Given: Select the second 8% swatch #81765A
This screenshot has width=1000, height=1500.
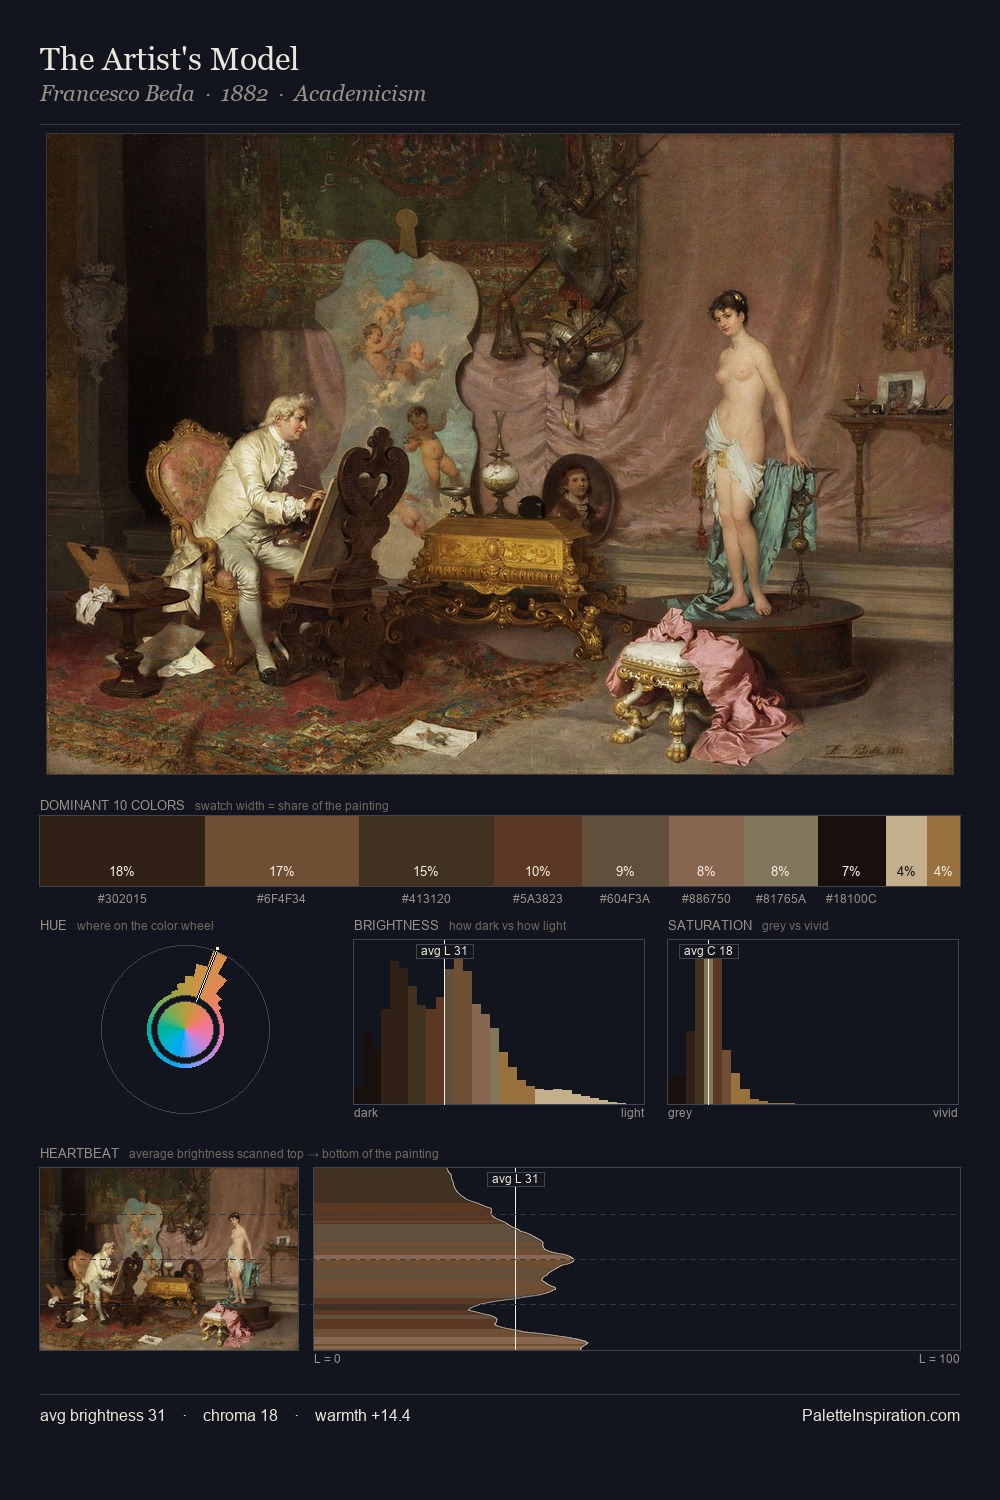Looking at the screenshot, I should tap(781, 851).
